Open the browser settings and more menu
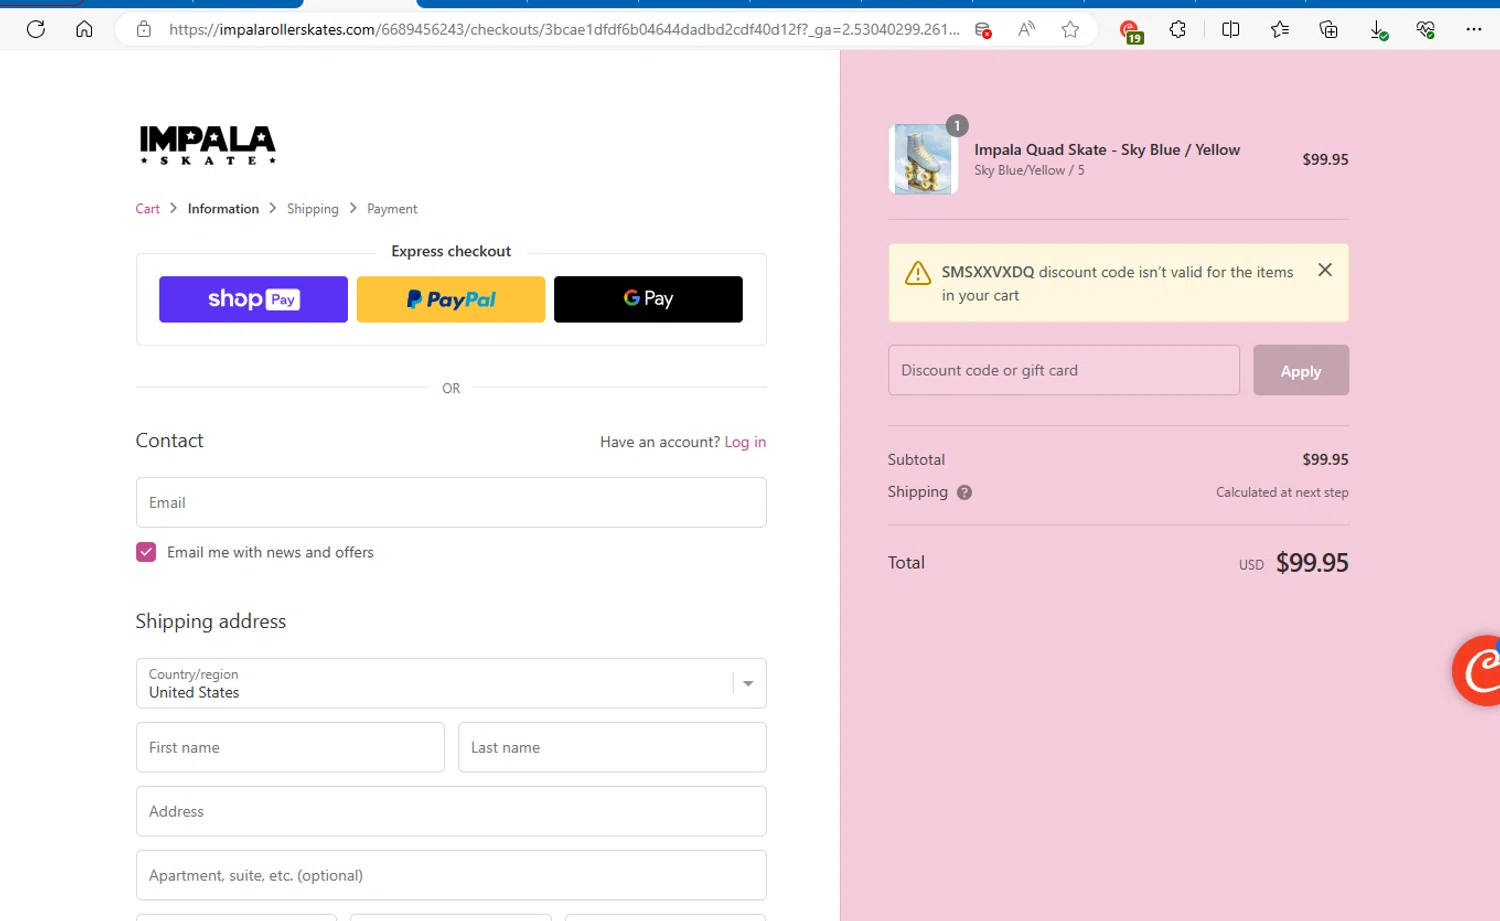Screen dimensions: 1500x921 (1474, 29)
